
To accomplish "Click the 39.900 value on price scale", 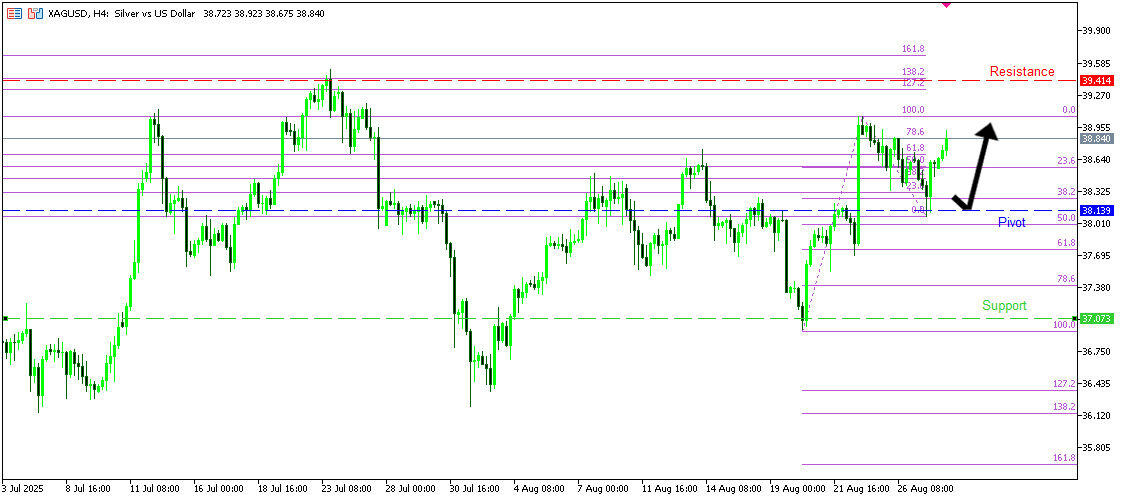I will (x=1098, y=31).
